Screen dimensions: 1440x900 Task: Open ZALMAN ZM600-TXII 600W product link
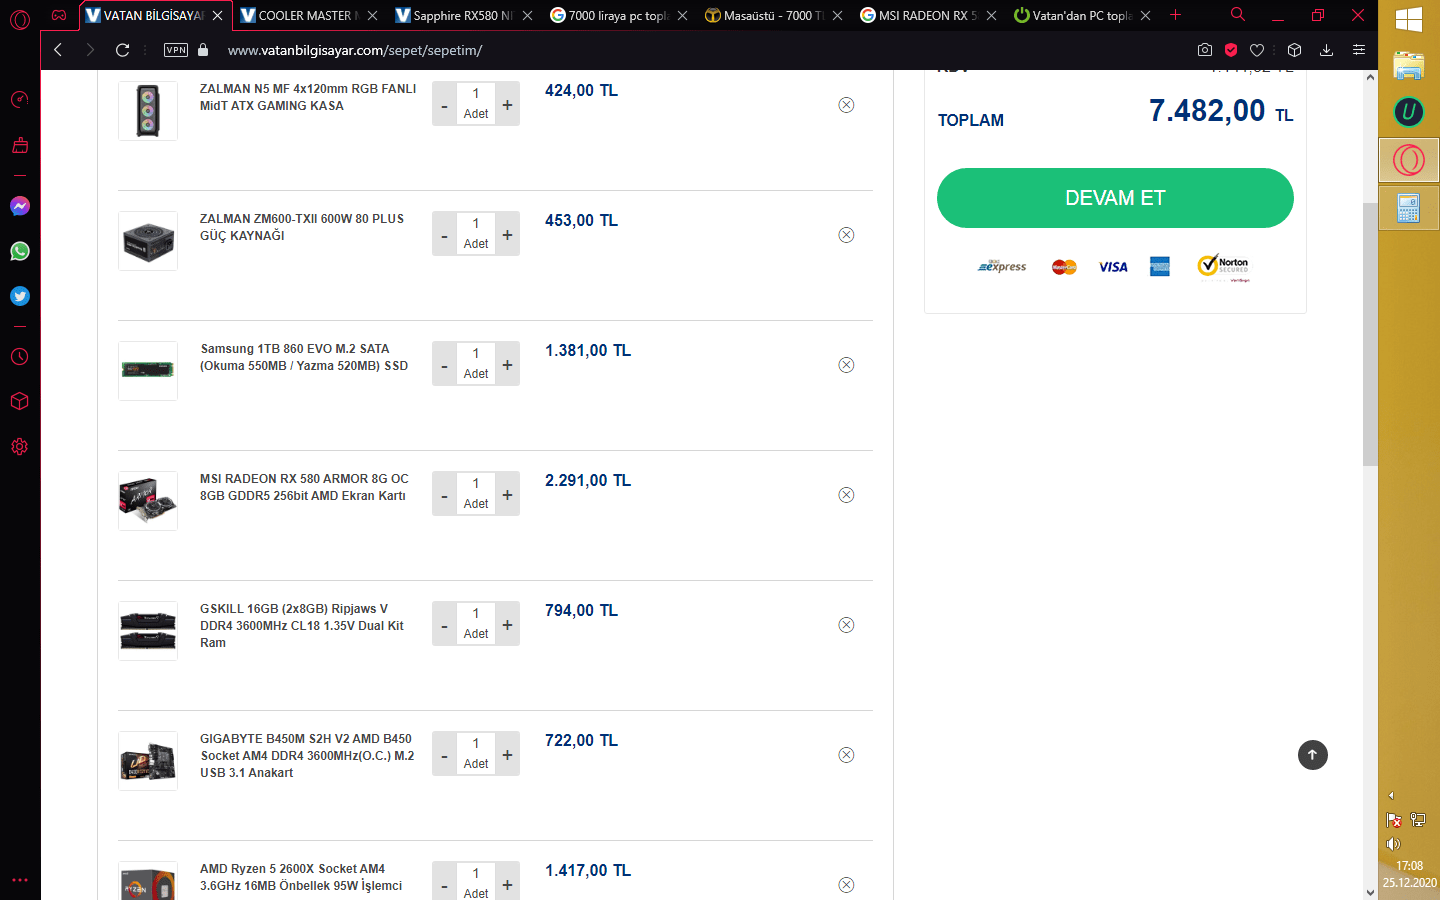(x=302, y=227)
